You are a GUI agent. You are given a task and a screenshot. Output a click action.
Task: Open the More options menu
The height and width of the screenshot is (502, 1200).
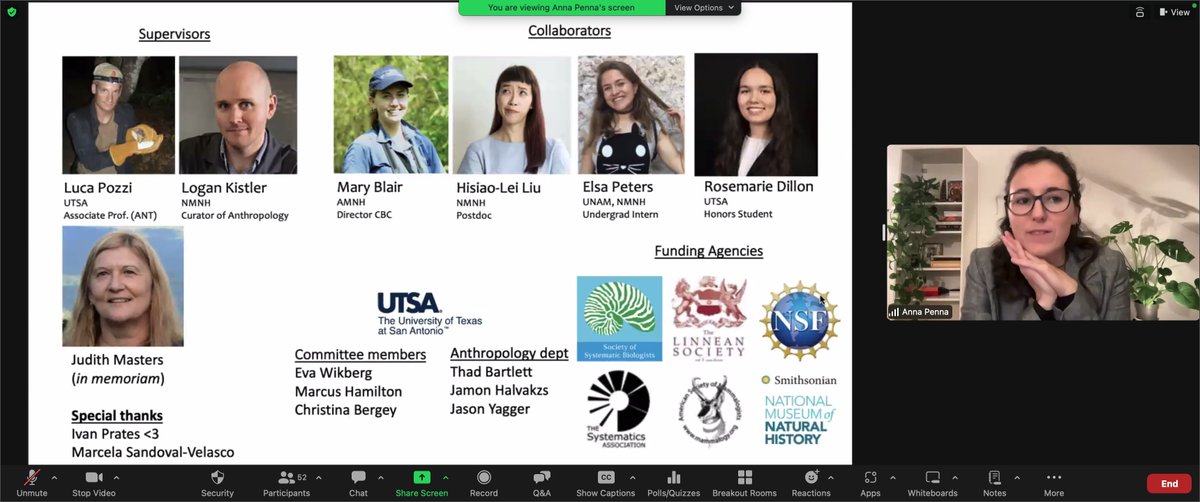point(1054,482)
